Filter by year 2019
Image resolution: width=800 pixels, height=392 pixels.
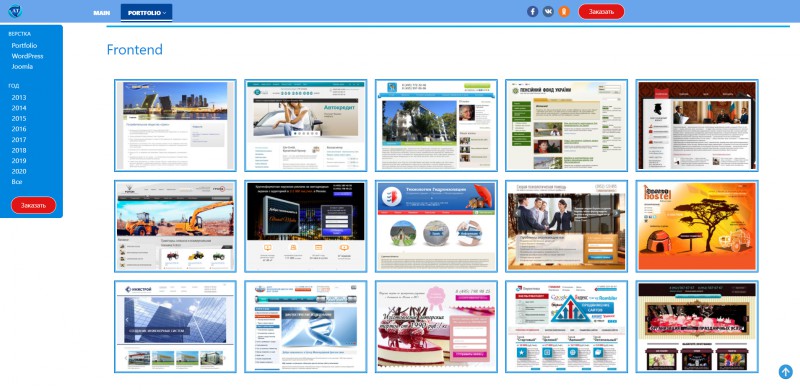point(19,161)
